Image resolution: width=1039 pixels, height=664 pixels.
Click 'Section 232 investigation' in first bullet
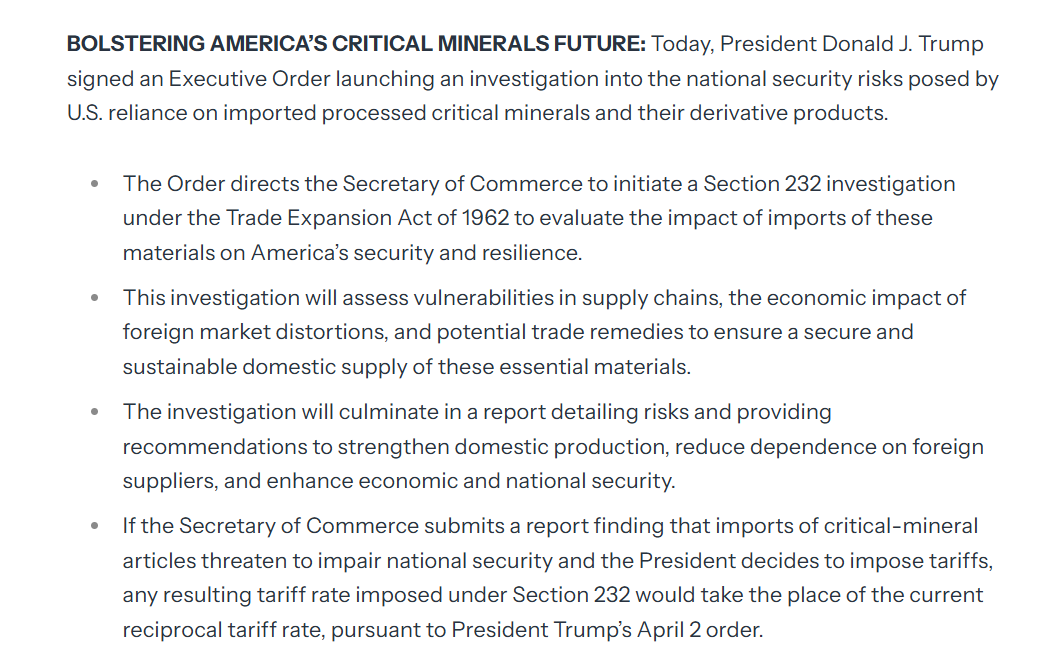[x=829, y=184]
